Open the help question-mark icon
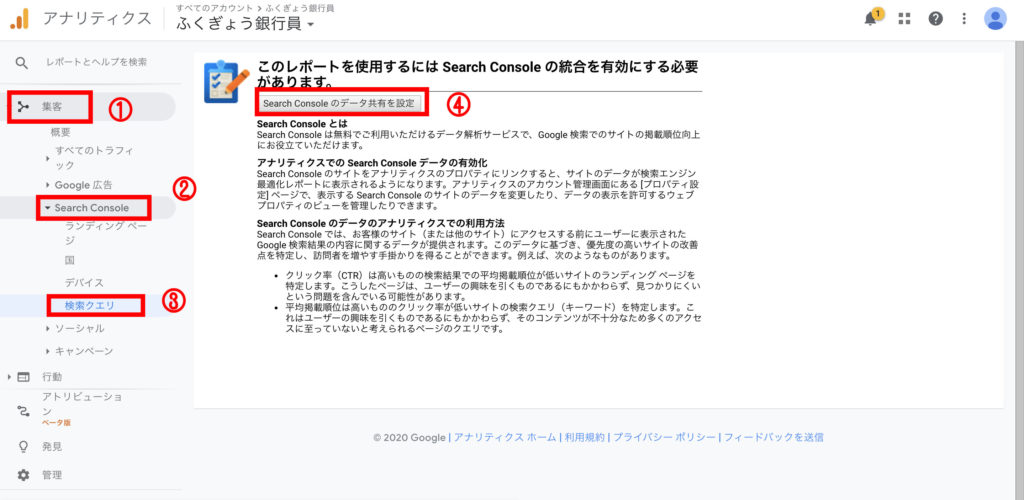This screenshot has width=1024, height=500. (936, 18)
